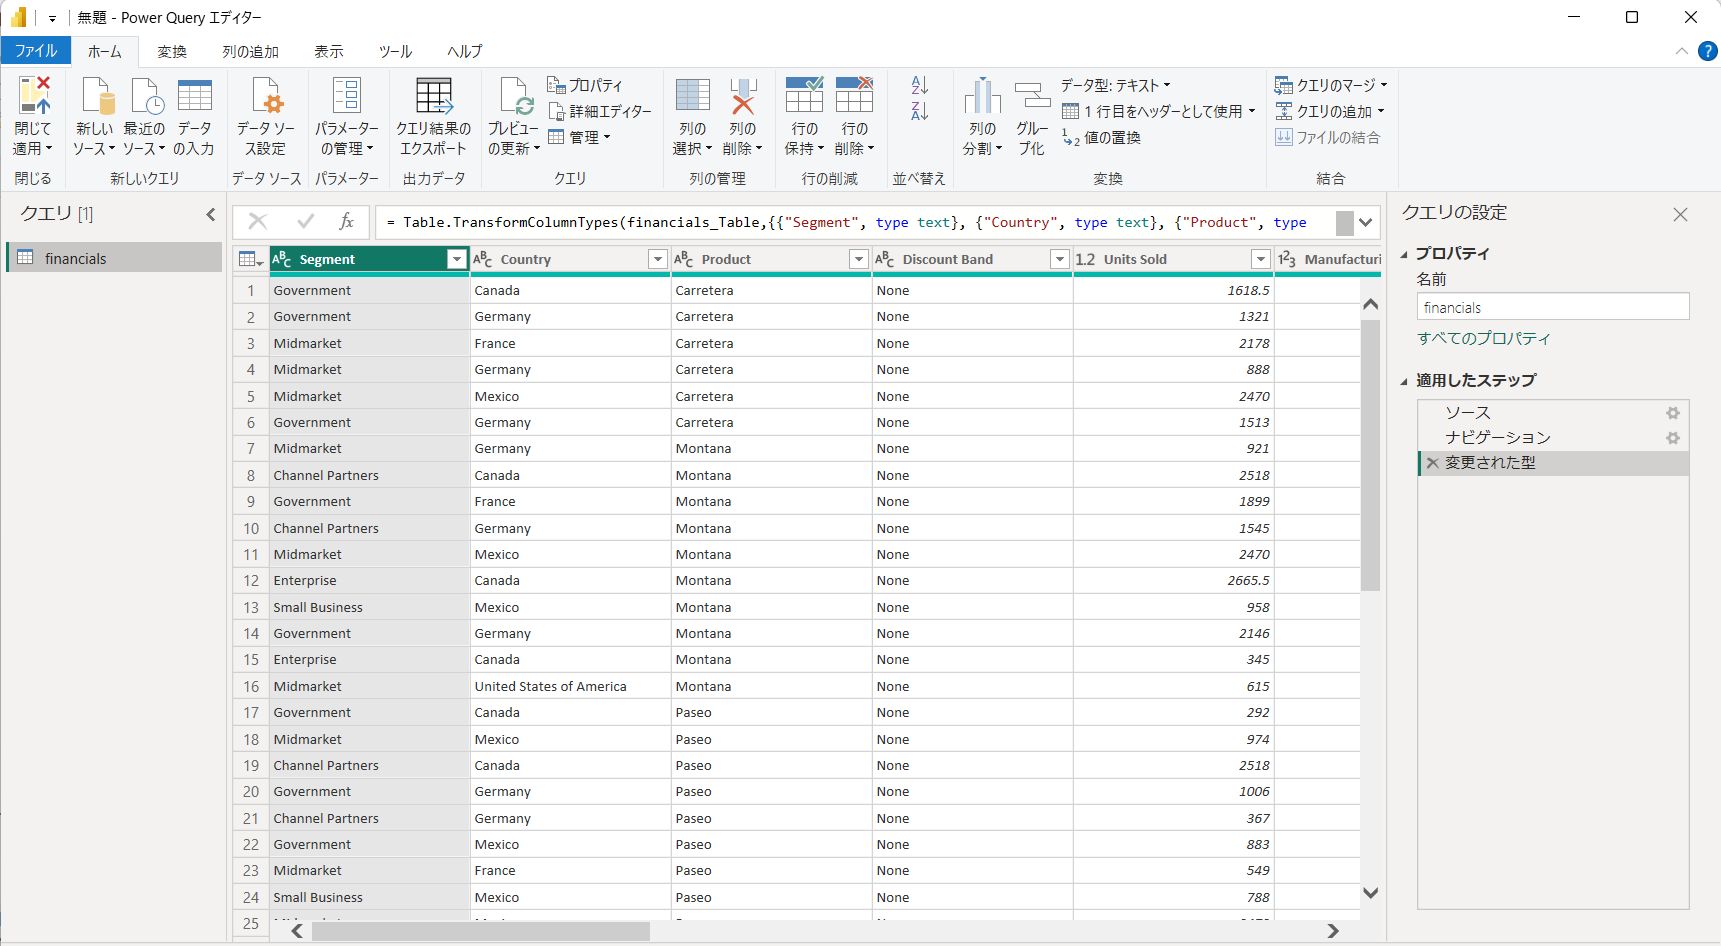Click the 最近のソース (Recent Sources) icon

tap(147, 96)
